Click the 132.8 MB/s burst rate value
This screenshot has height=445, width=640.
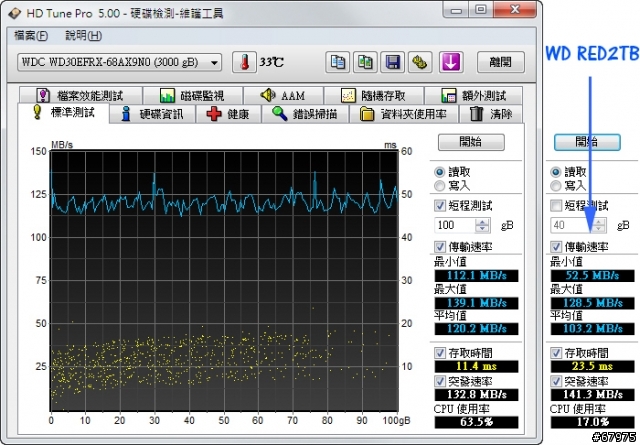point(476,394)
